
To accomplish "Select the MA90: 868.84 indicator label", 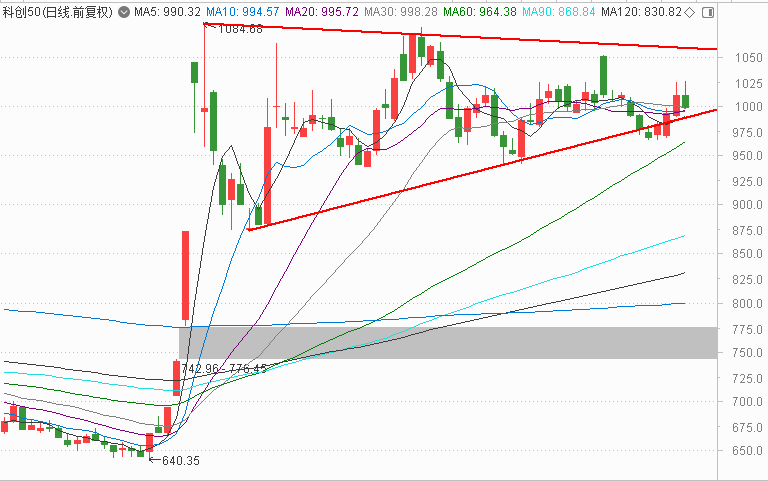I will coord(559,12).
